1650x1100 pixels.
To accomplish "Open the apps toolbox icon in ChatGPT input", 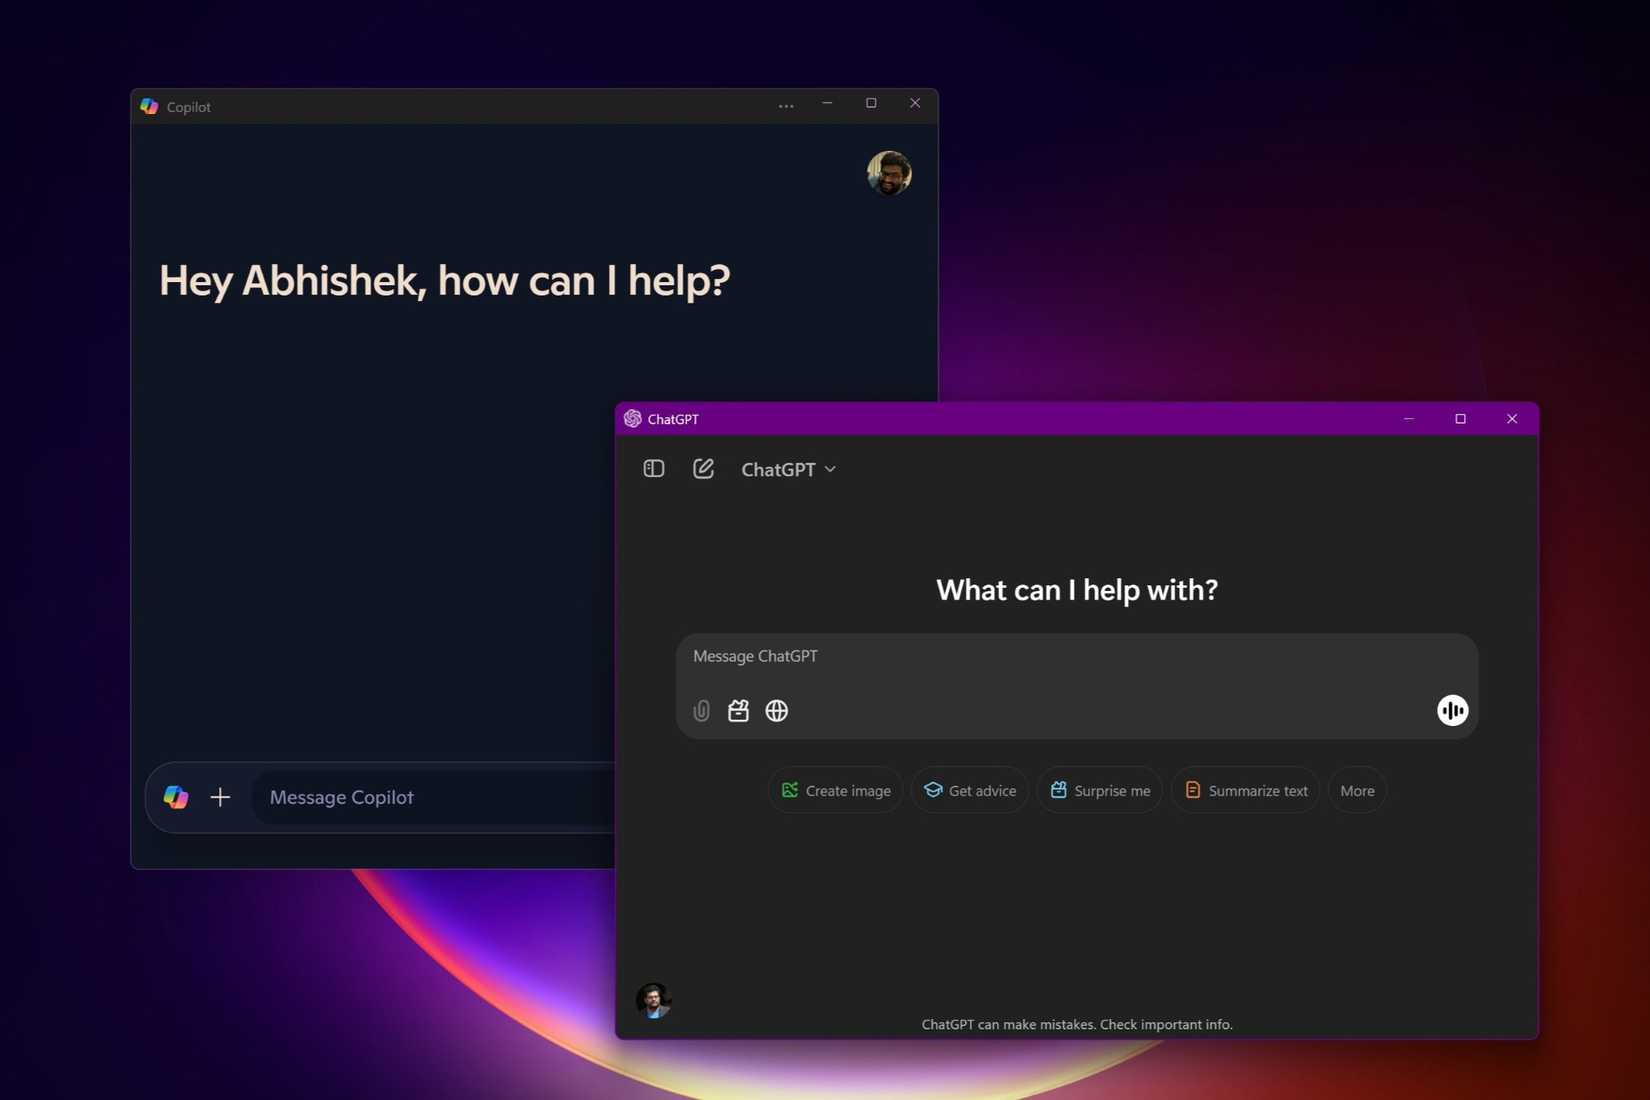I will pyautogui.click(x=738, y=711).
